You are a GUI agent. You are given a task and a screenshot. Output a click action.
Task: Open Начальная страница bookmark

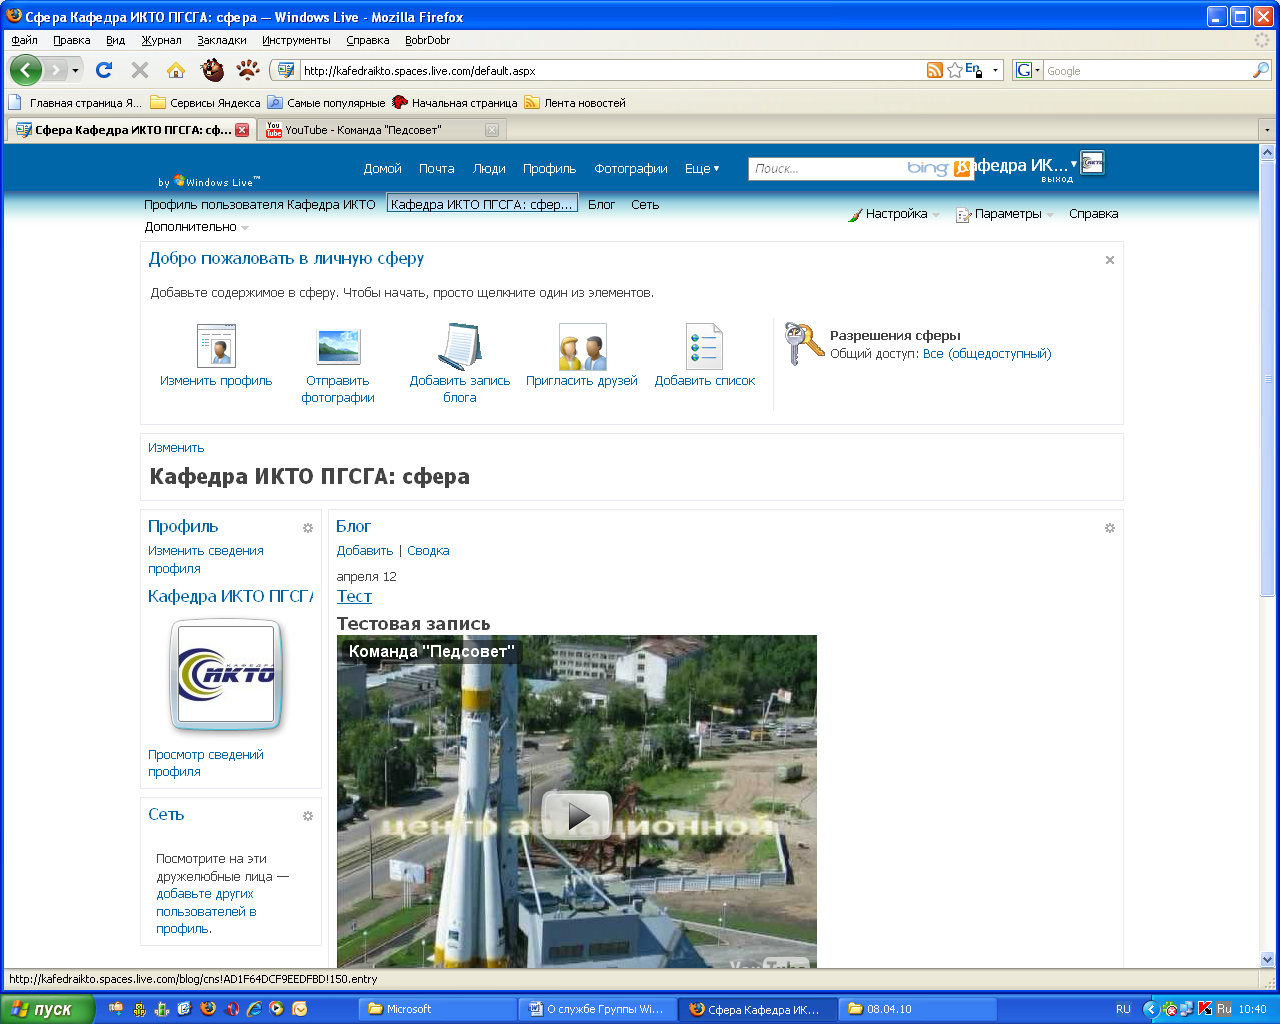pos(455,103)
